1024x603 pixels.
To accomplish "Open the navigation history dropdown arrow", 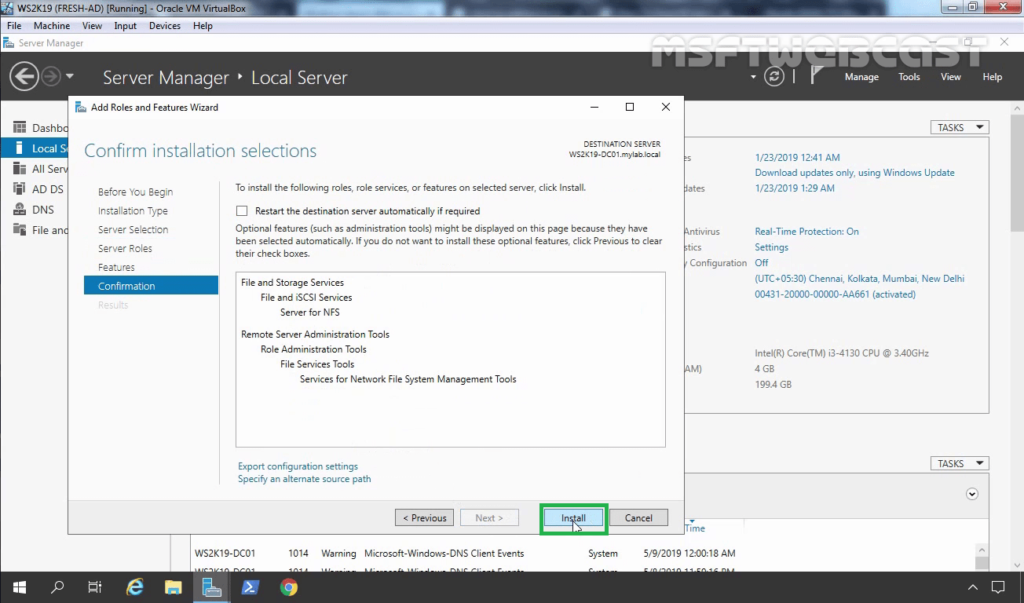I will pyautogui.click(x=69, y=76).
